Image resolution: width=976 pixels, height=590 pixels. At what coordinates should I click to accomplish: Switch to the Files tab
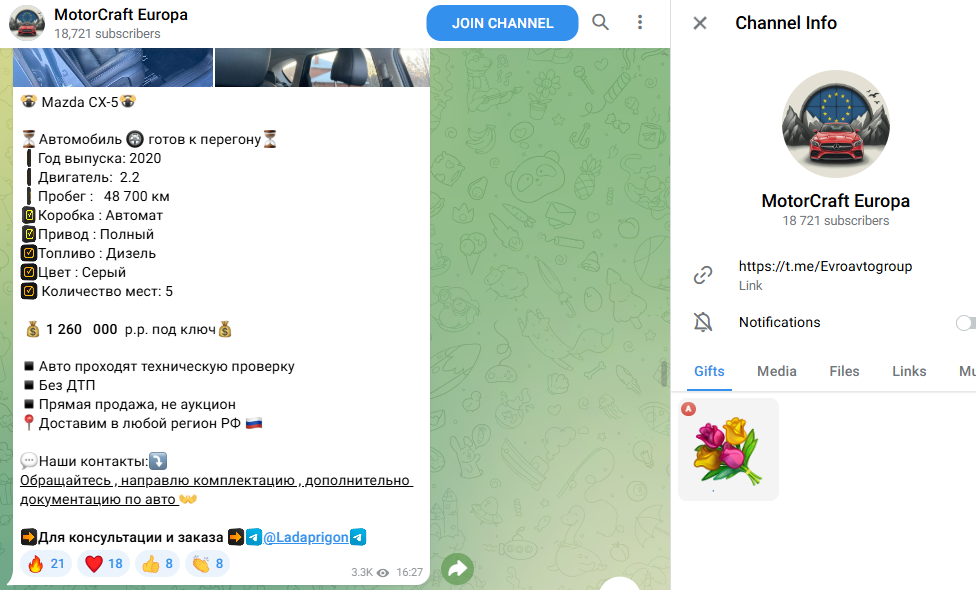tap(844, 372)
